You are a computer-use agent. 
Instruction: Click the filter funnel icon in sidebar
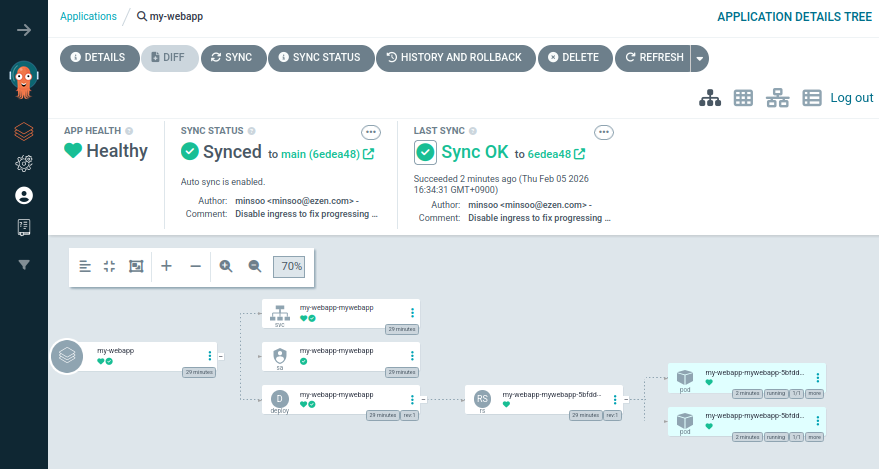click(24, 264)
